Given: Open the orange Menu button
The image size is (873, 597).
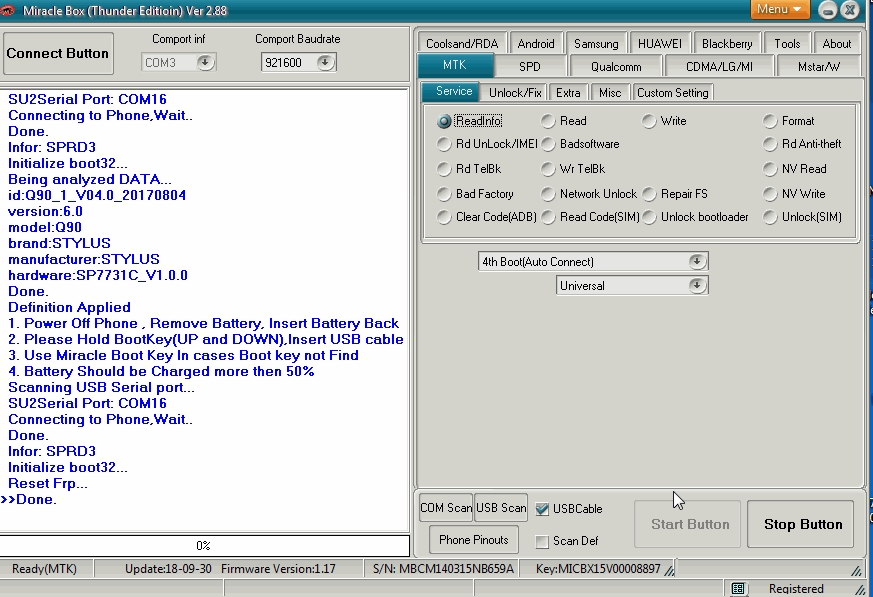Looking at the screenshot, I should tap(779, 9).
